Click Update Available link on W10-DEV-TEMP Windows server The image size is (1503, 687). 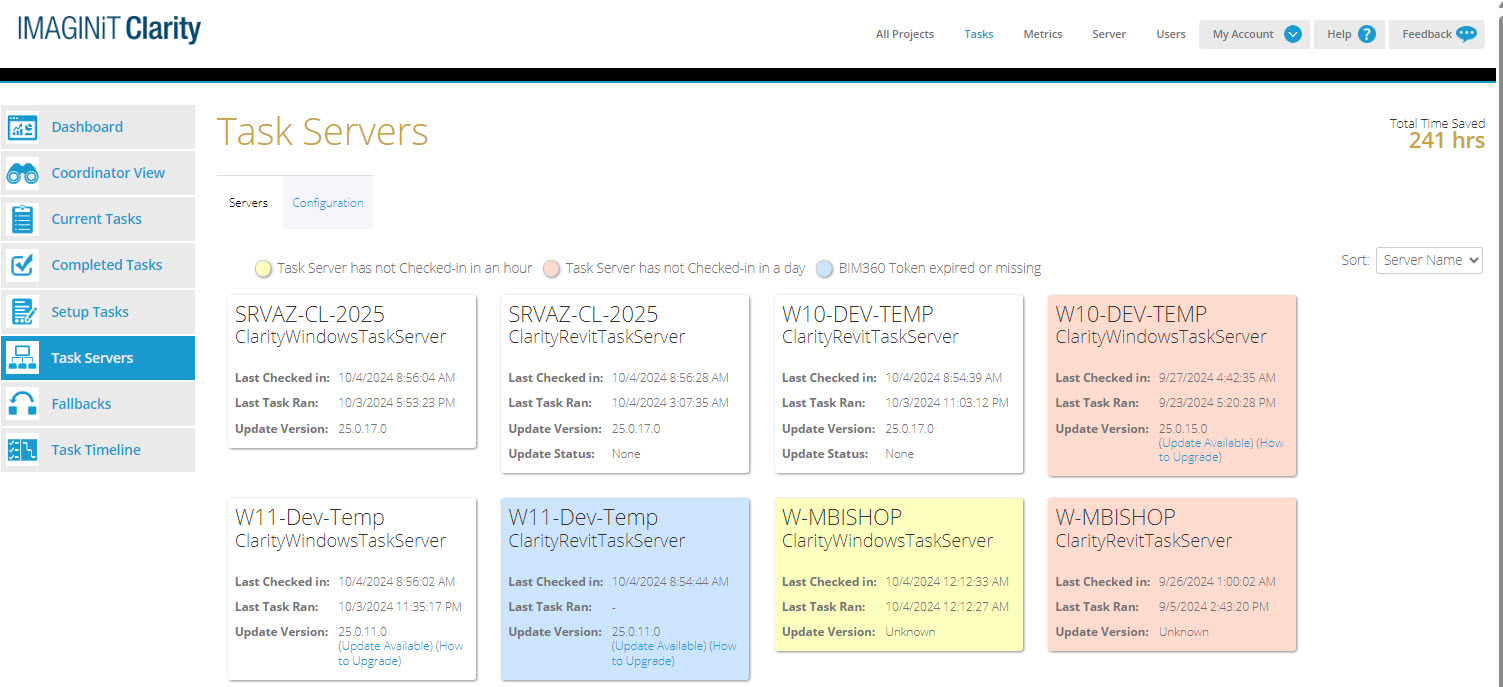click(1205, 443)
